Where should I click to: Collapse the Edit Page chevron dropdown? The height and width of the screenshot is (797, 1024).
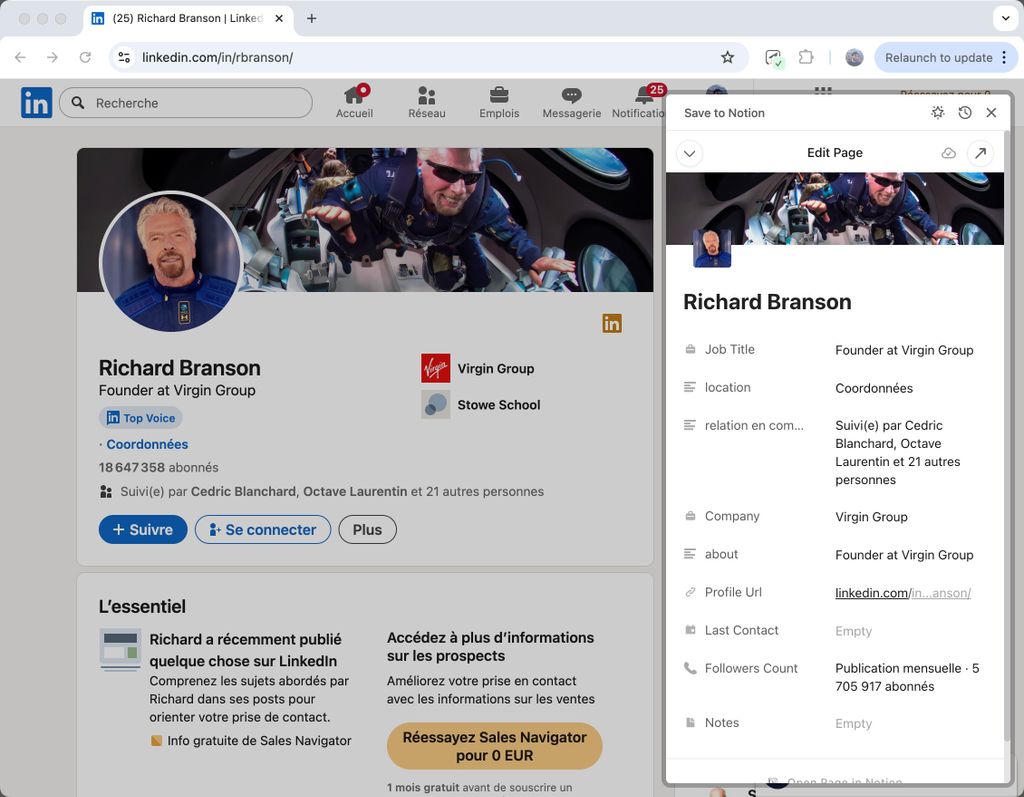pos(690,153)
